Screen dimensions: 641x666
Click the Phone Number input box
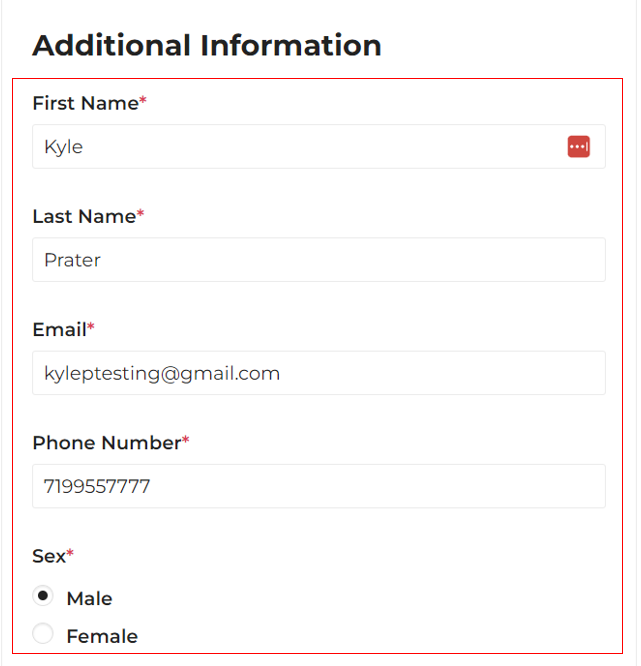pyautogui.click(x=318, y=486)
